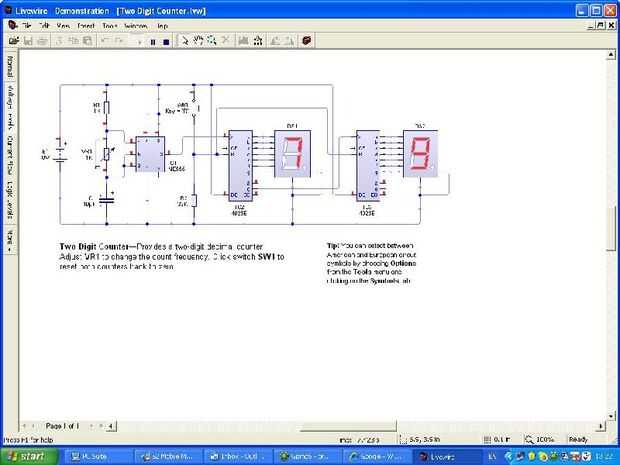Click the brown 3D box icon in the toolbar
The height and width of the screenshot is (465, 620).
[x=306, y=41]
